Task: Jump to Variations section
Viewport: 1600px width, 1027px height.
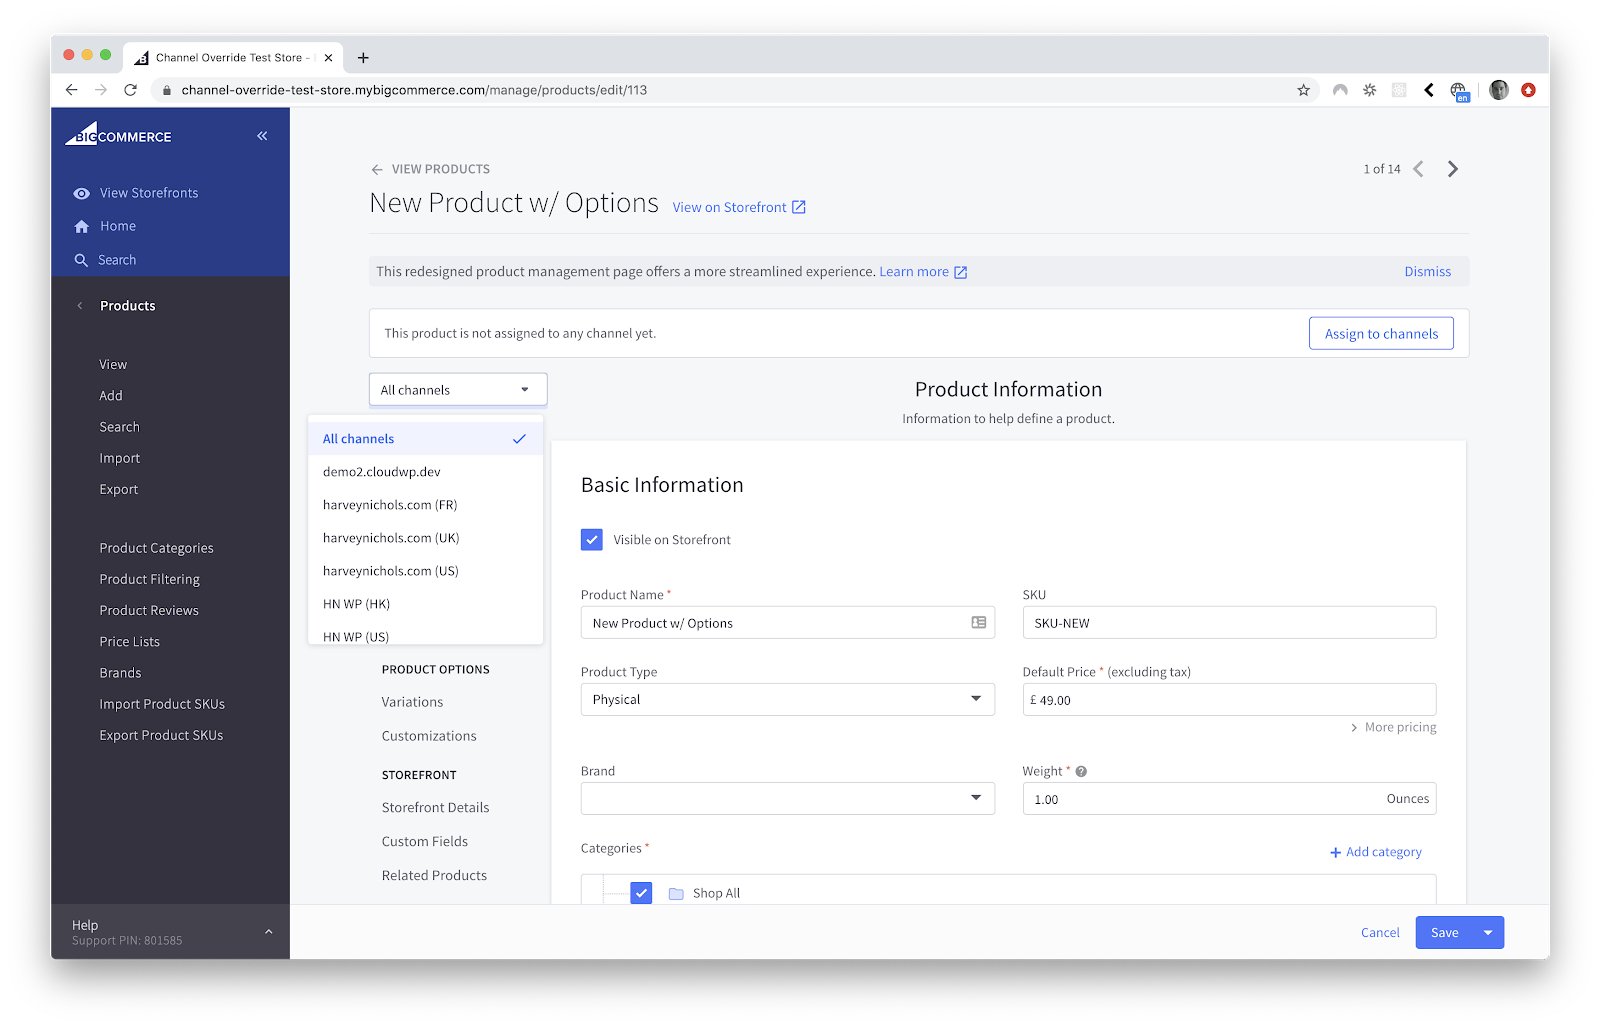Action: 412,702
